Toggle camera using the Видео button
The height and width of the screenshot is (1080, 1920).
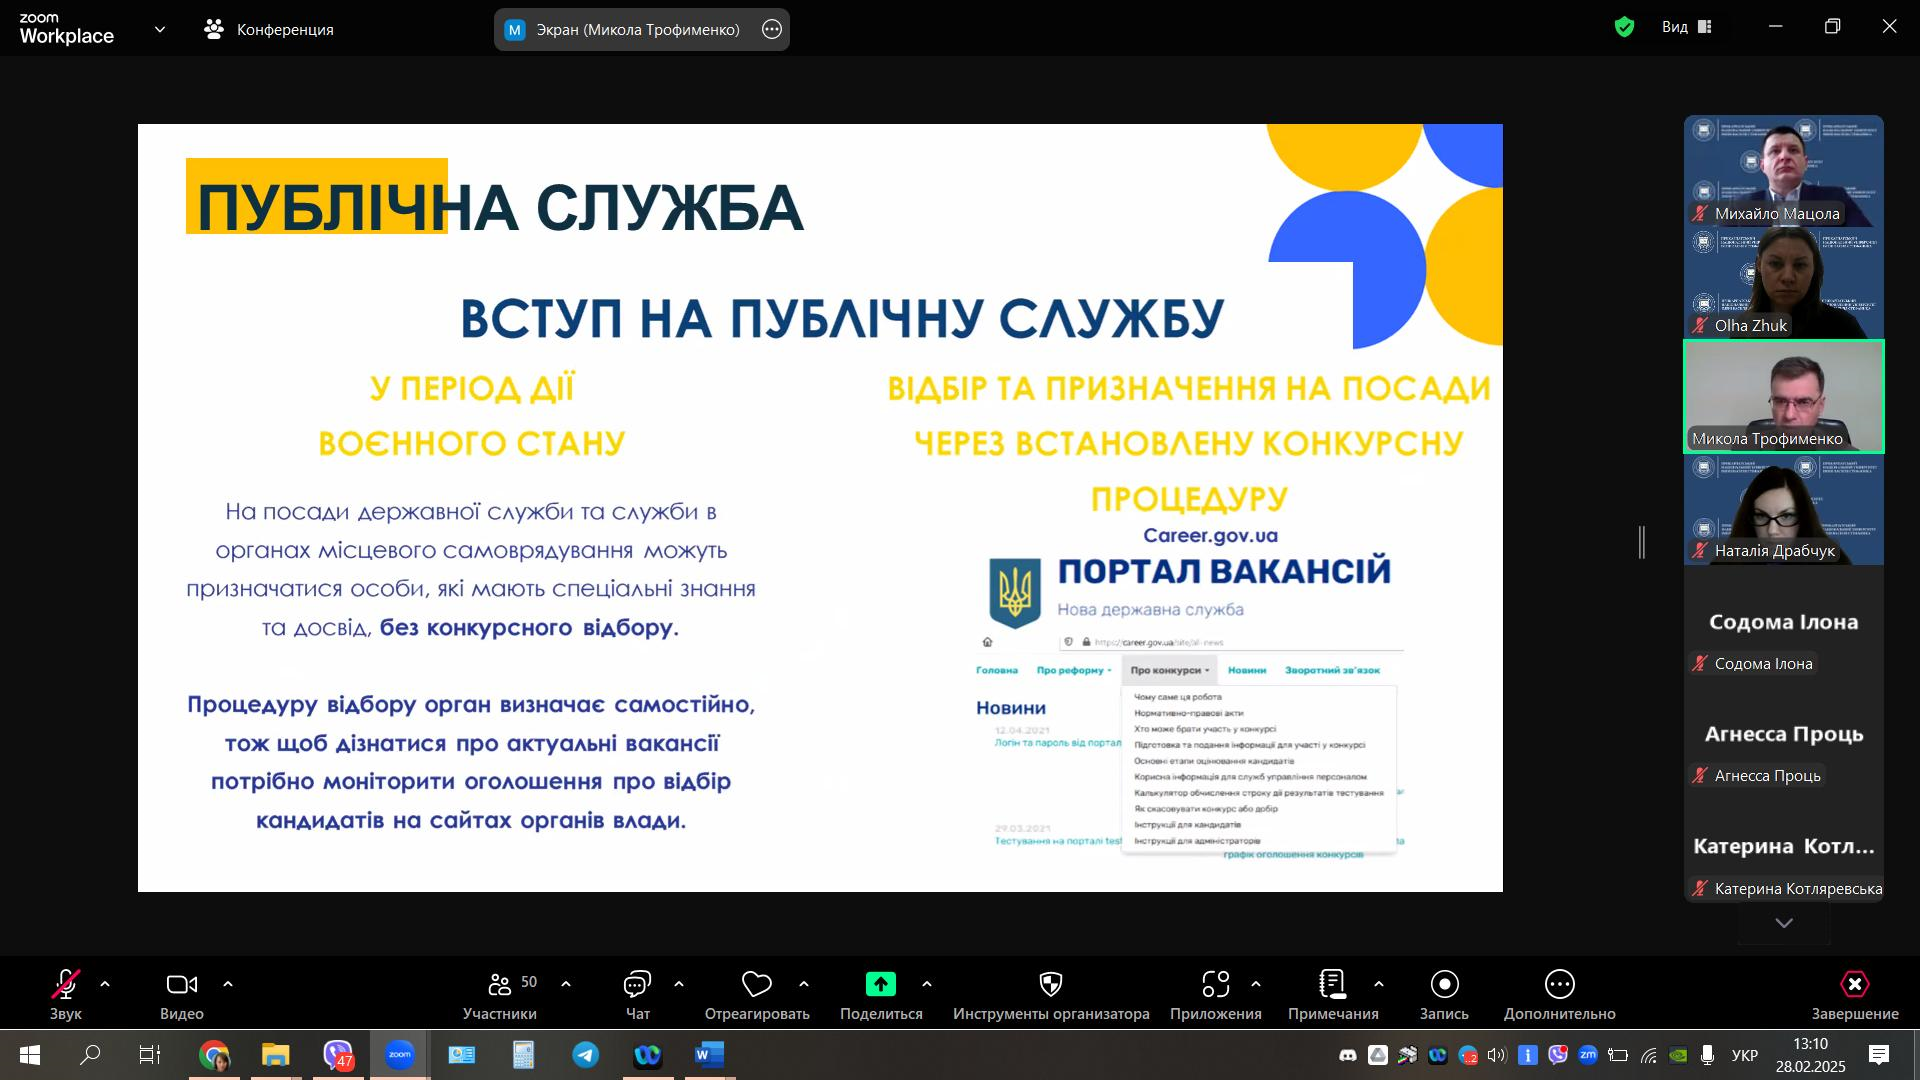tap(181, 986)
